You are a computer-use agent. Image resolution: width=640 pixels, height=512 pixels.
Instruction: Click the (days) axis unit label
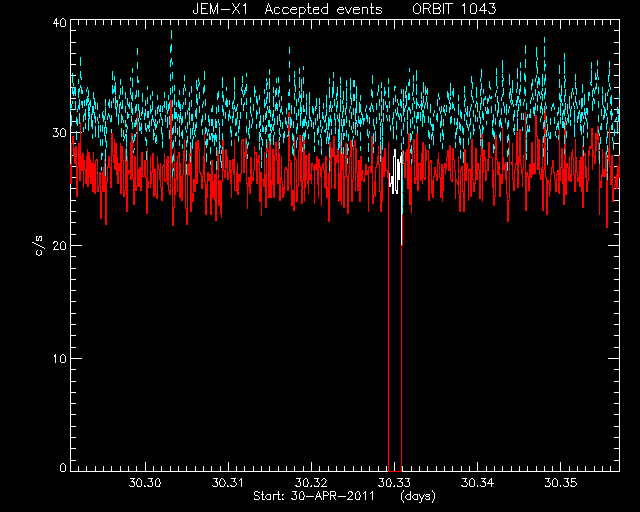point(418,496)
